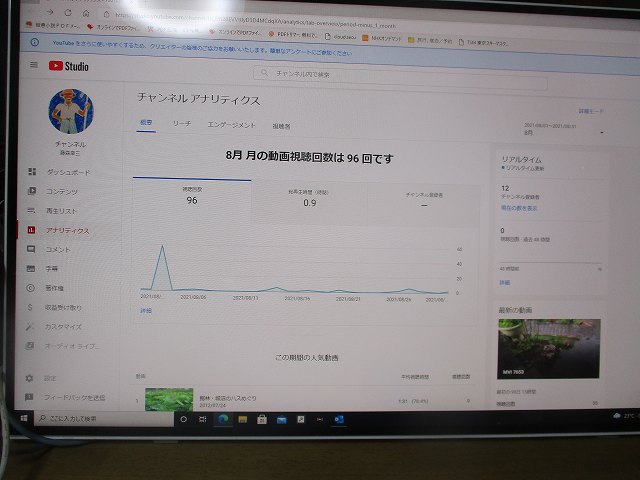The width and height of the screenshot is (640, 480).
Task: Switch to the エンゲージメント tab
Action: [231, 126]
